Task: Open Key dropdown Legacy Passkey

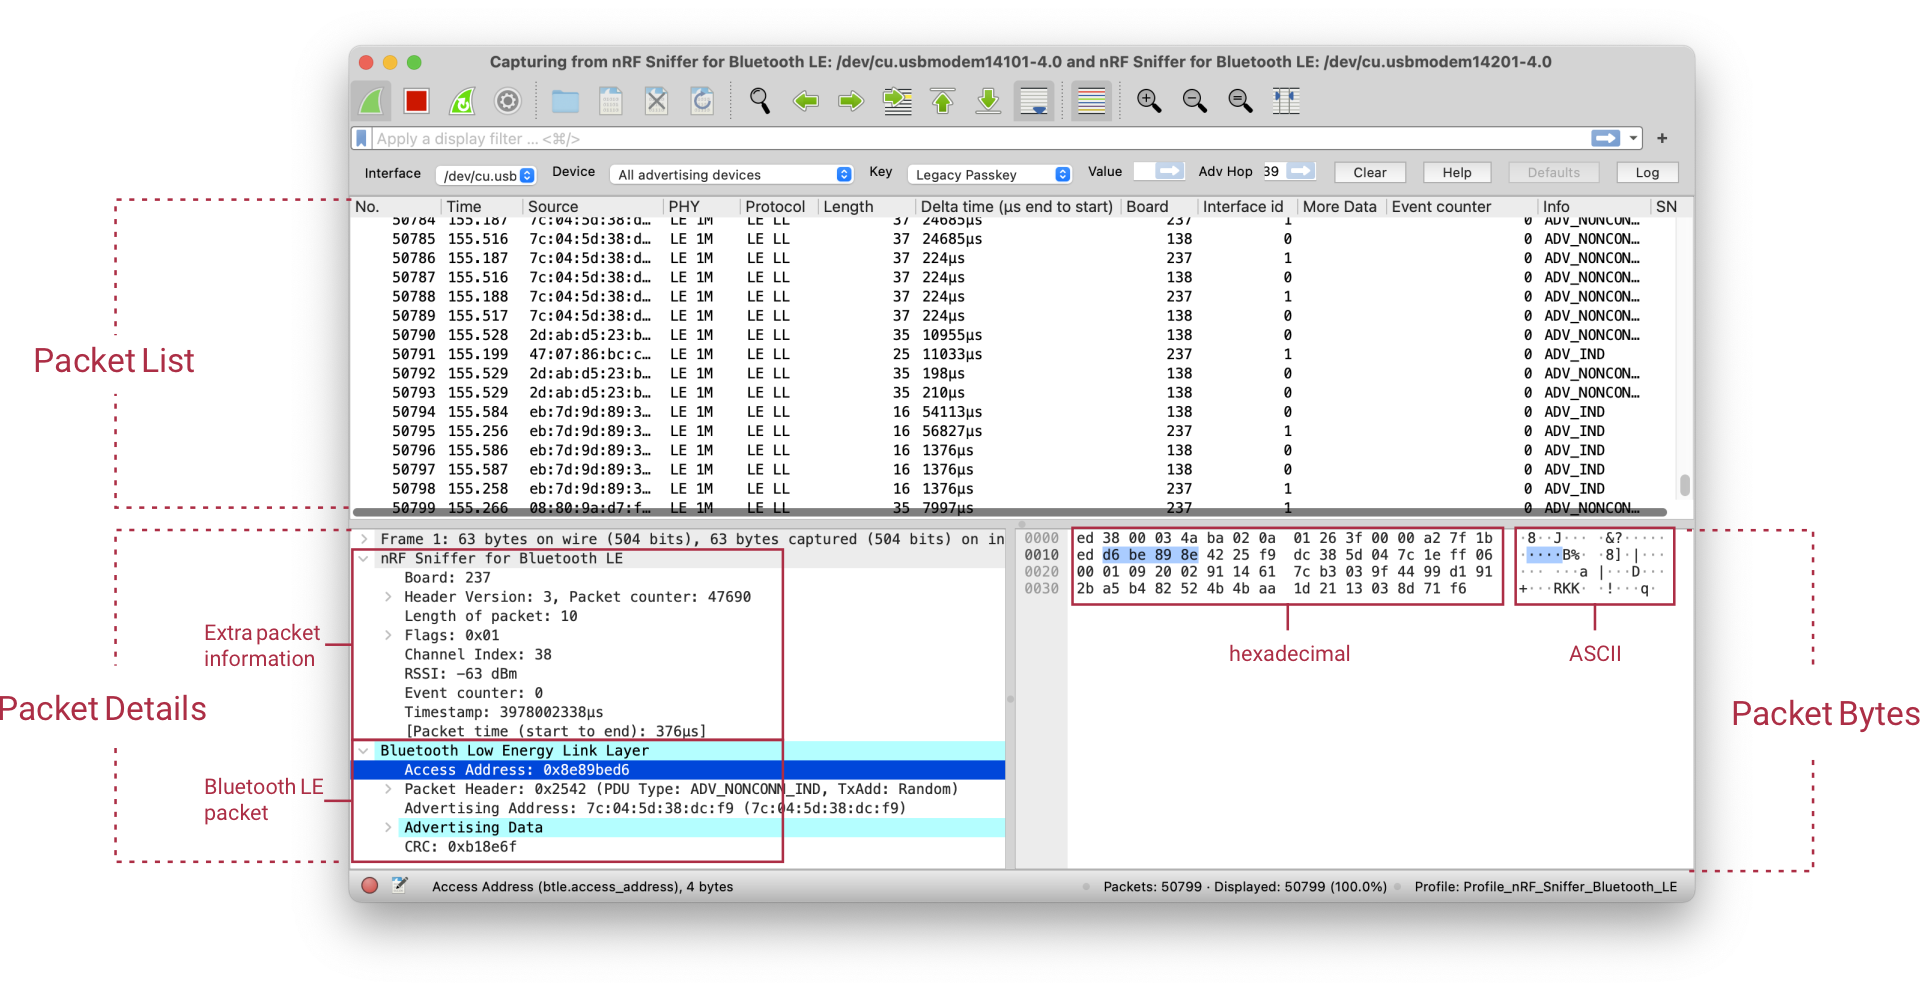Action: point(989,174)
